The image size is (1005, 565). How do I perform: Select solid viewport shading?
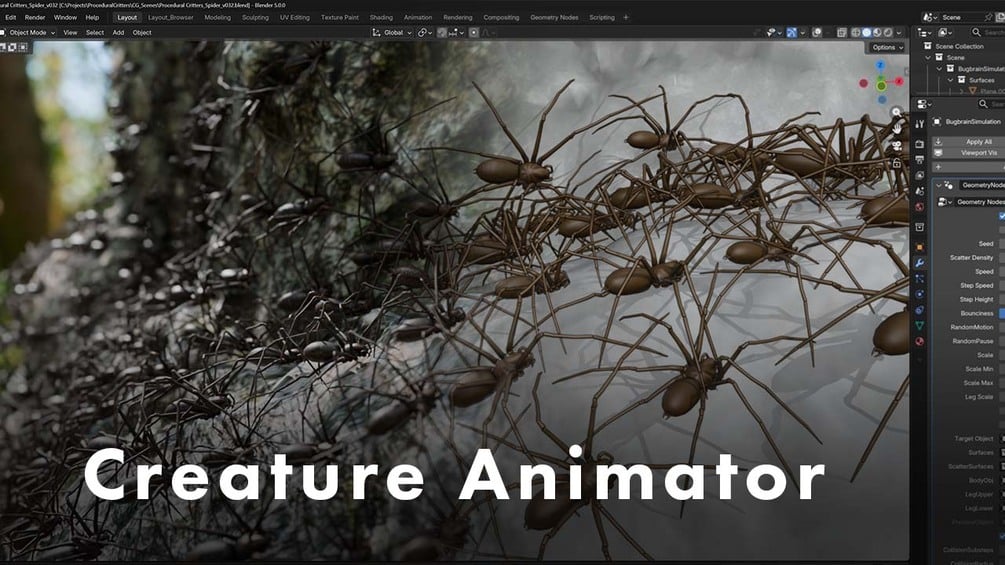pos(867,32)
